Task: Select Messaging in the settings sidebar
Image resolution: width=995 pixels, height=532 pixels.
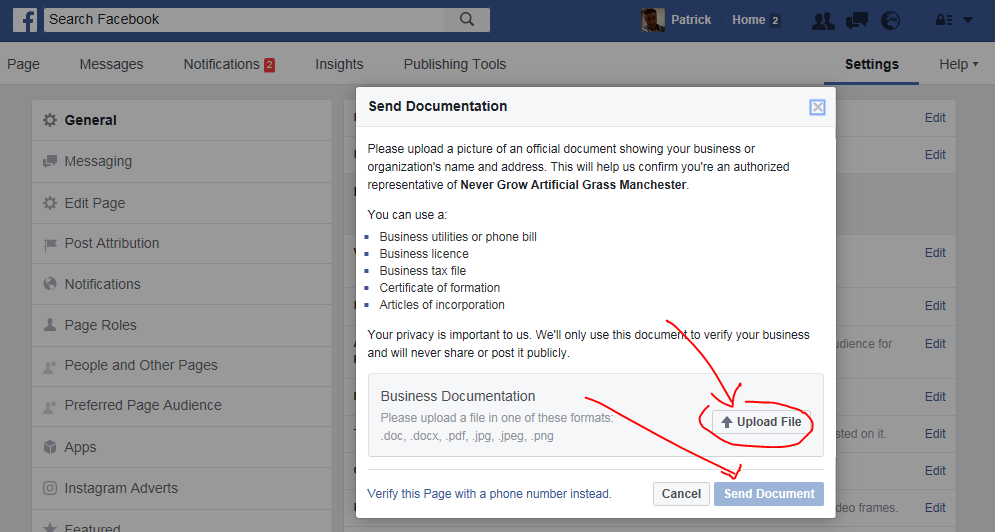Action: click(x=182, y=161)
